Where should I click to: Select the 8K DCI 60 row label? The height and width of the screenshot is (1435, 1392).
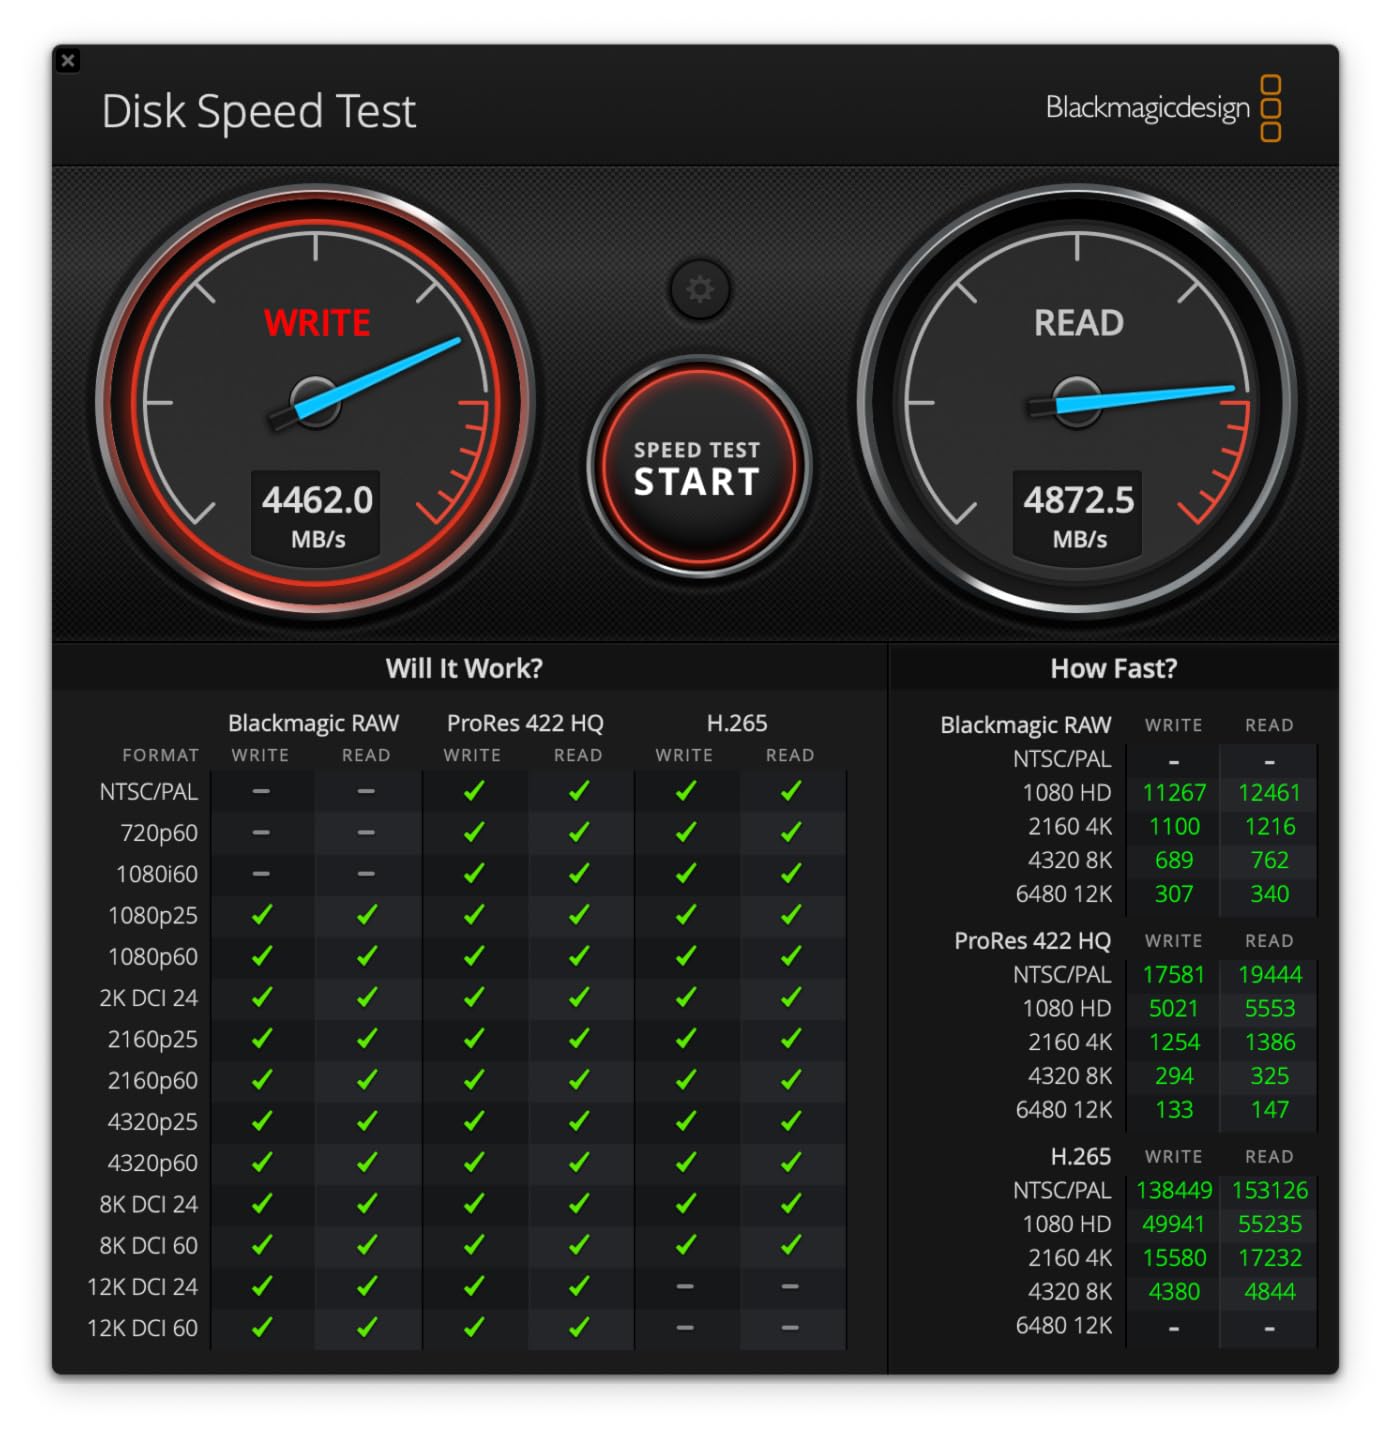149,1245
